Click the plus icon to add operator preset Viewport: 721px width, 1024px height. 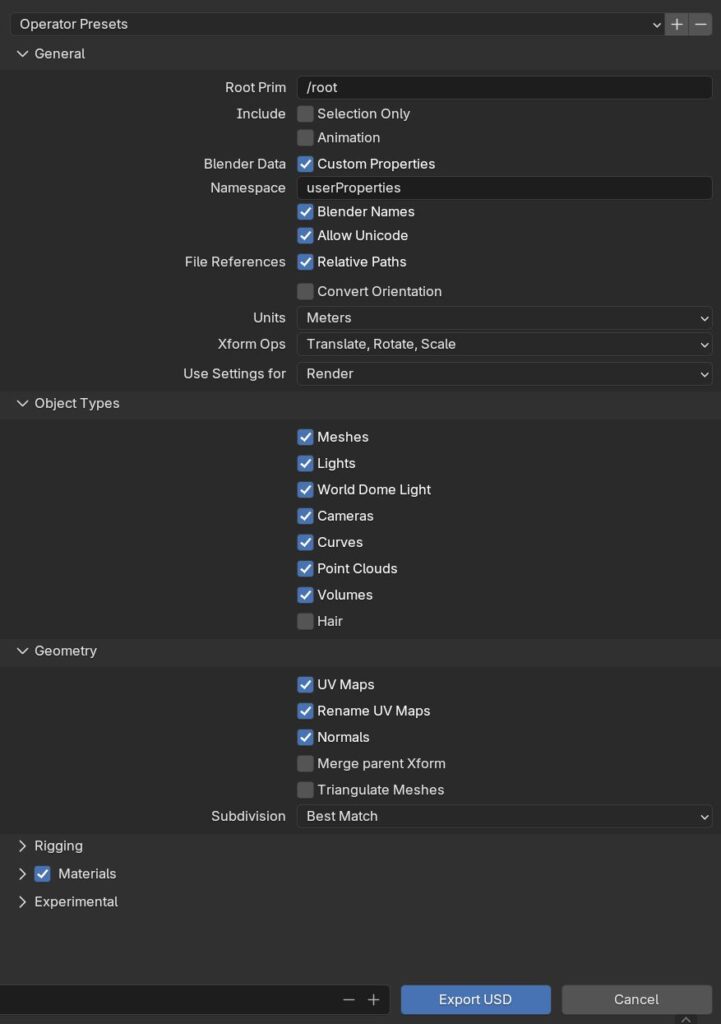click(x=677, y=24)
